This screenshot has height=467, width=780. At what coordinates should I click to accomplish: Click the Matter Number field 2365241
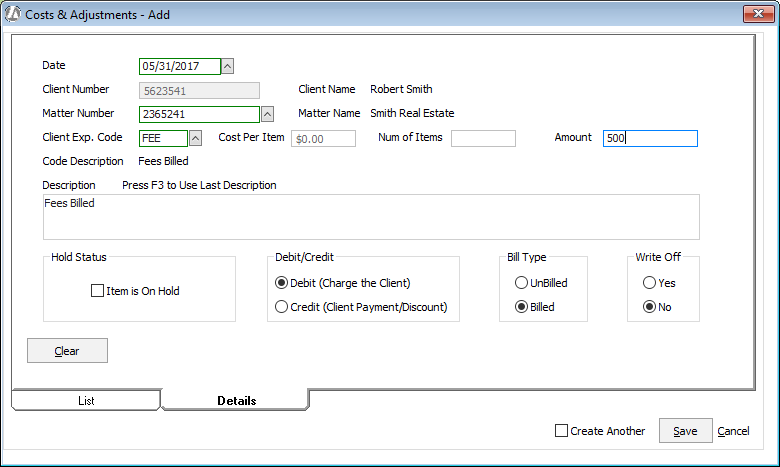(x=199, y=114)
